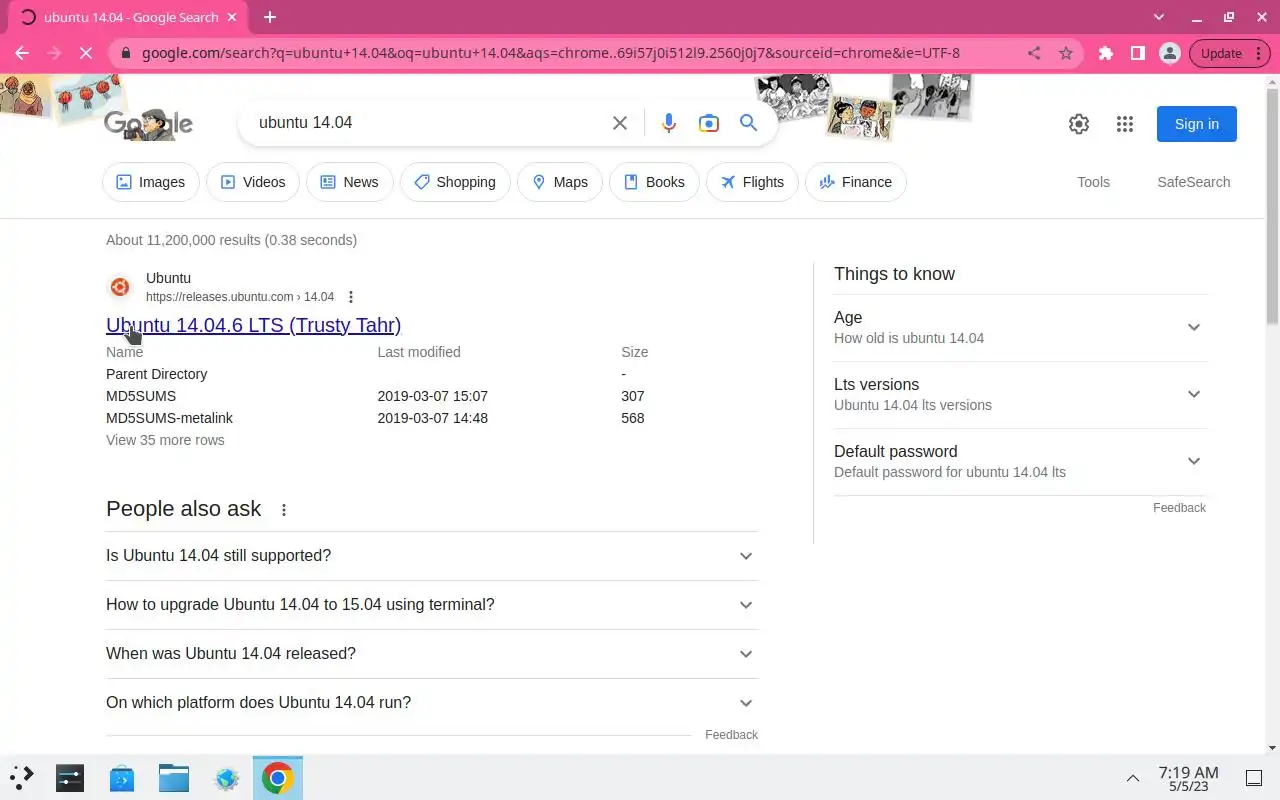Open Ubuntu 14.04.6 LTS result link
Screen dimensions: 1280x800
254,325
